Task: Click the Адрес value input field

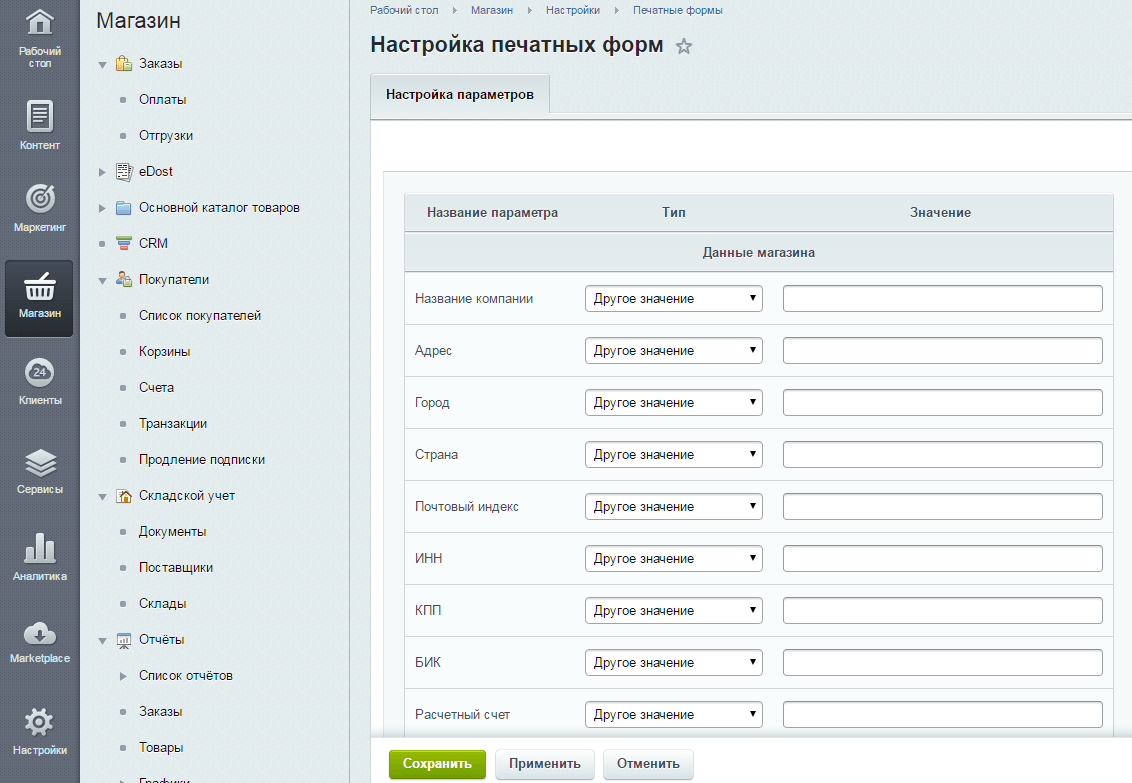Action: point(942,351)
